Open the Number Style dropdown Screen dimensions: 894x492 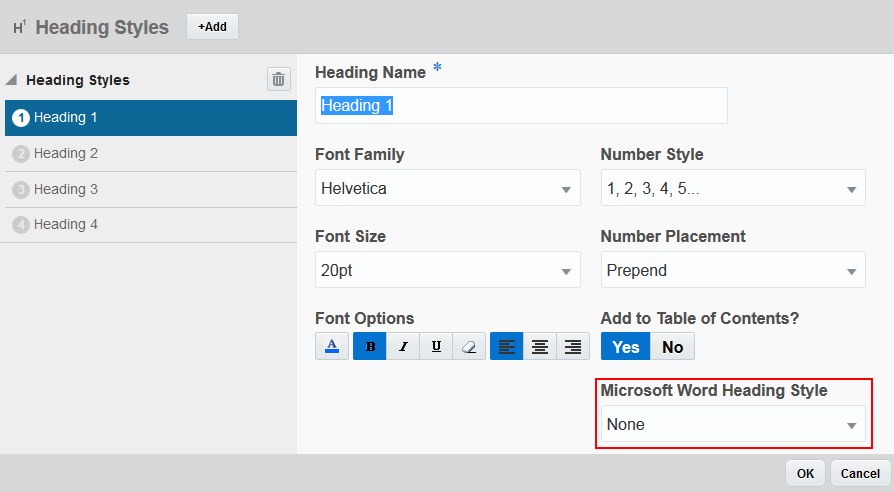[x=732, y=188]
